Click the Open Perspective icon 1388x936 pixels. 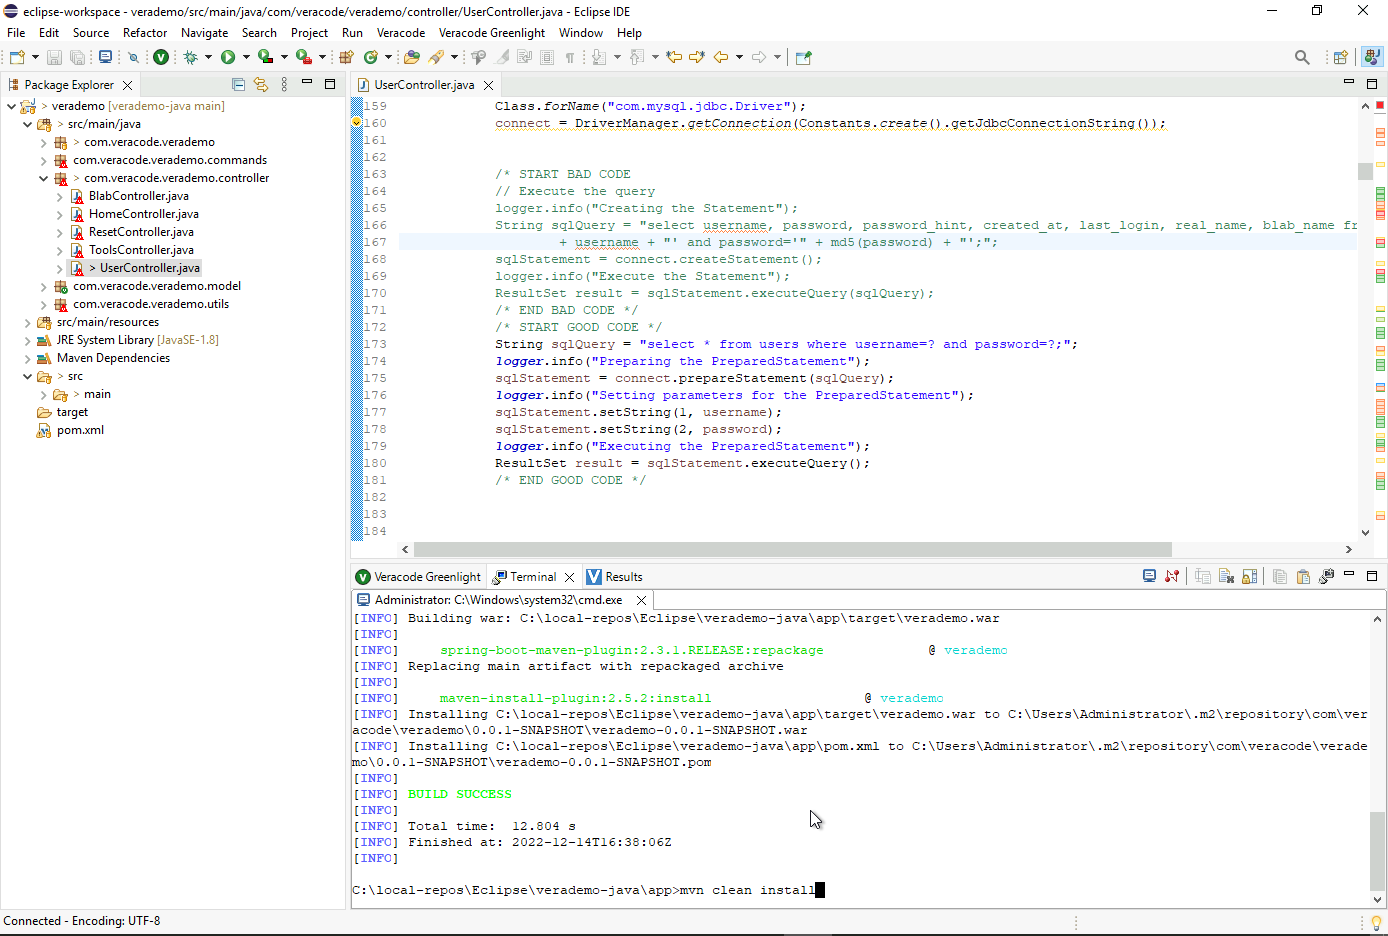point(1341,57)
